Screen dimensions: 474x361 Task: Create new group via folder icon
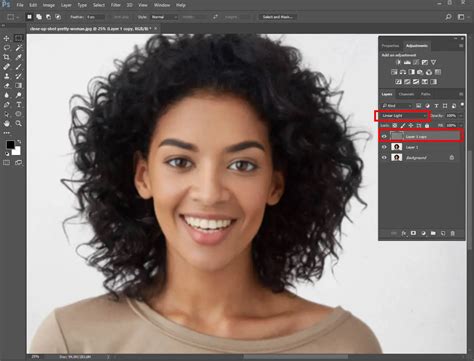433,233
